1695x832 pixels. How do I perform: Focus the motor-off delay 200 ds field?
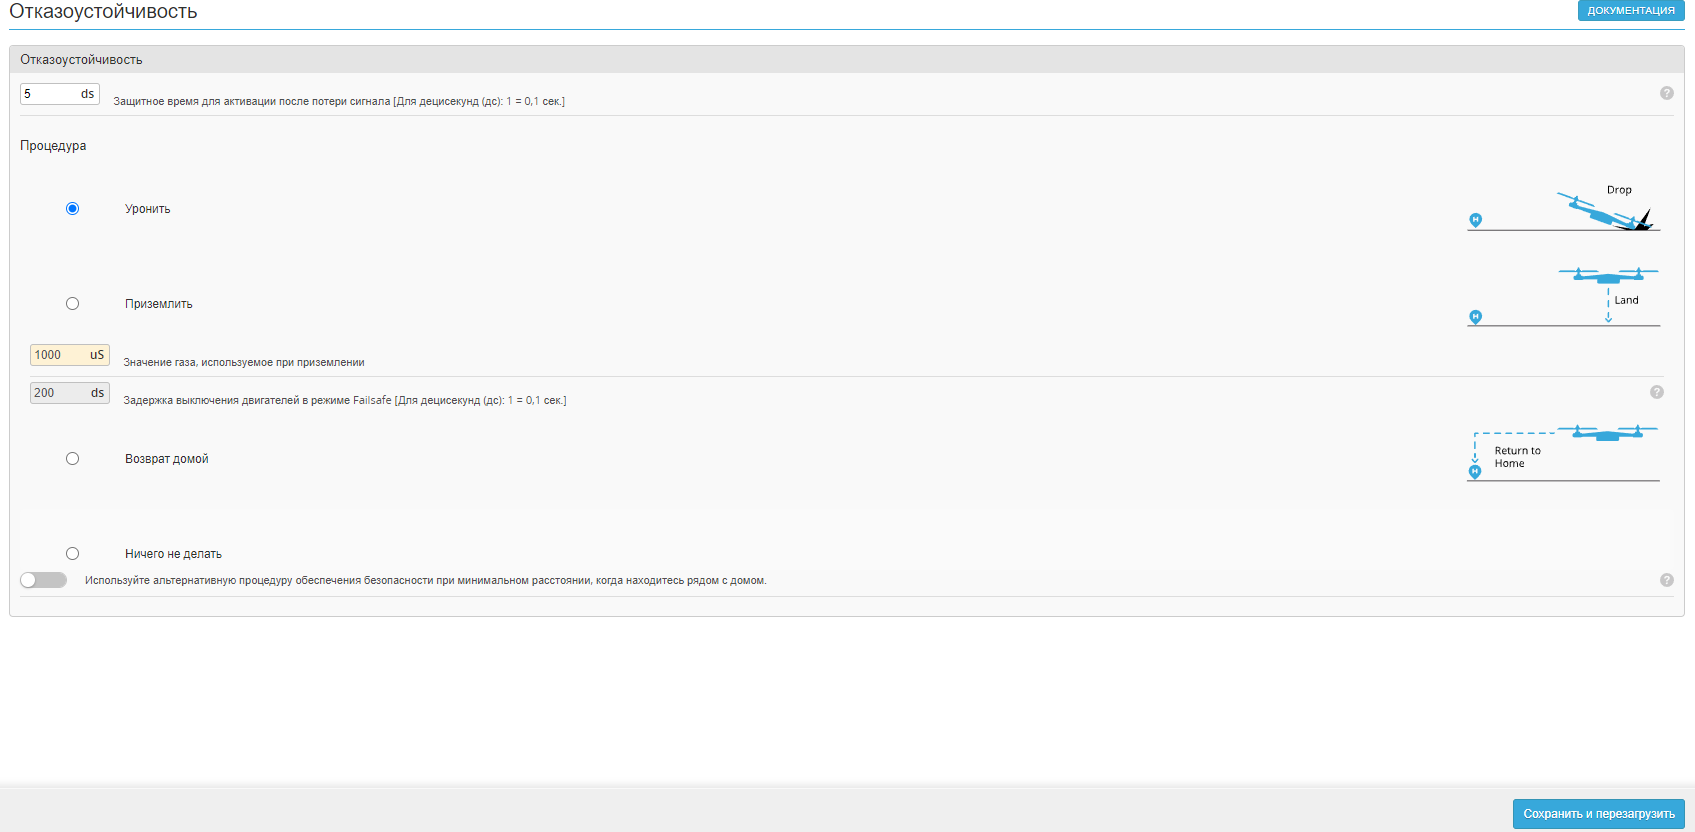[x=58, y=393]
